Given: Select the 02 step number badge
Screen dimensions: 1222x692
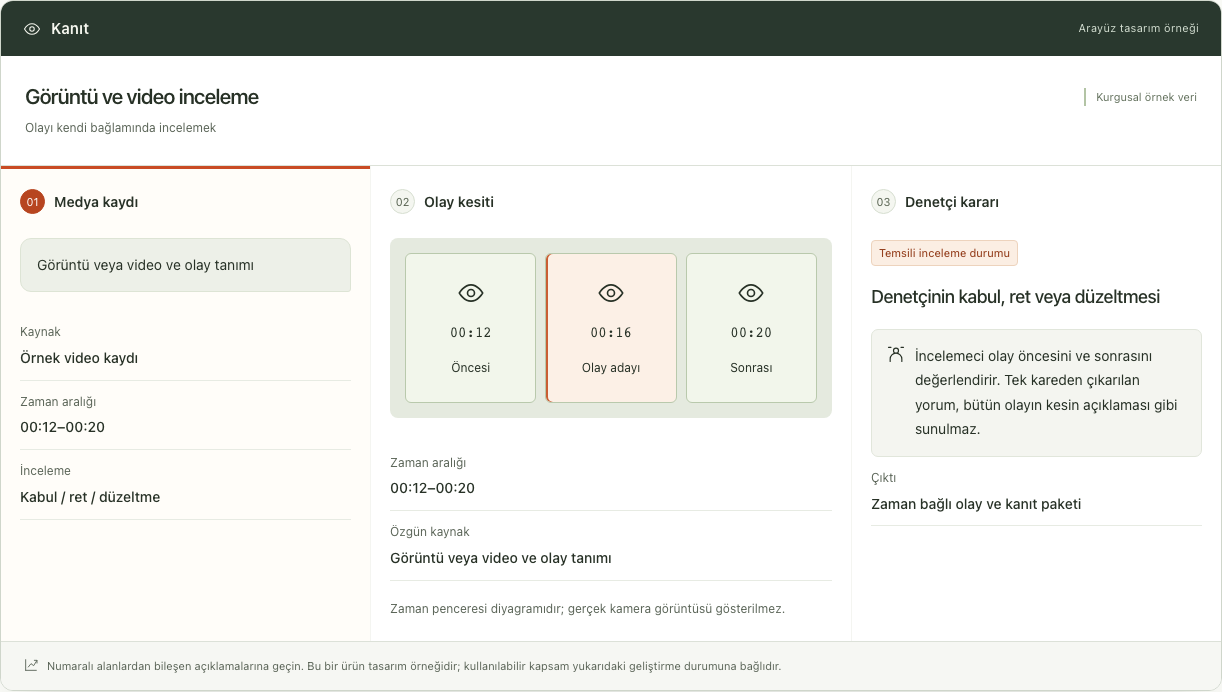Looking at the screenshot, I should 402,202.
